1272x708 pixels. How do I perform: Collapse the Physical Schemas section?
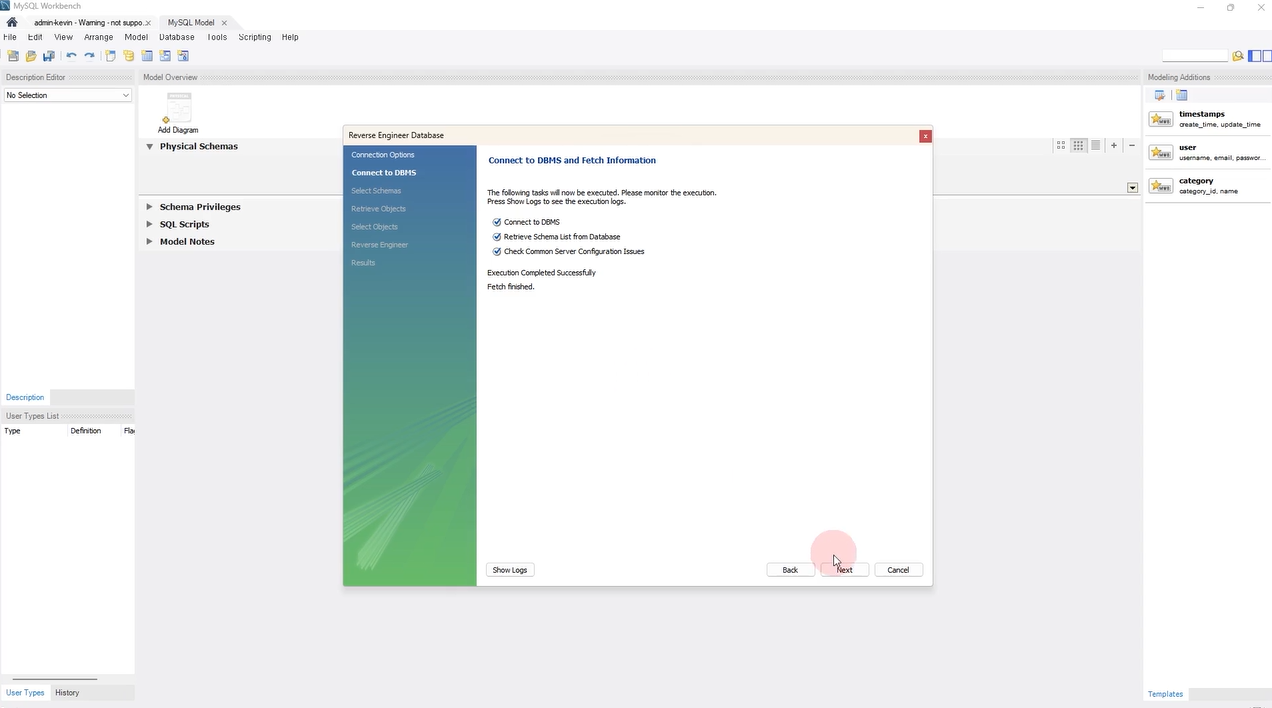[x=150, y=146]
